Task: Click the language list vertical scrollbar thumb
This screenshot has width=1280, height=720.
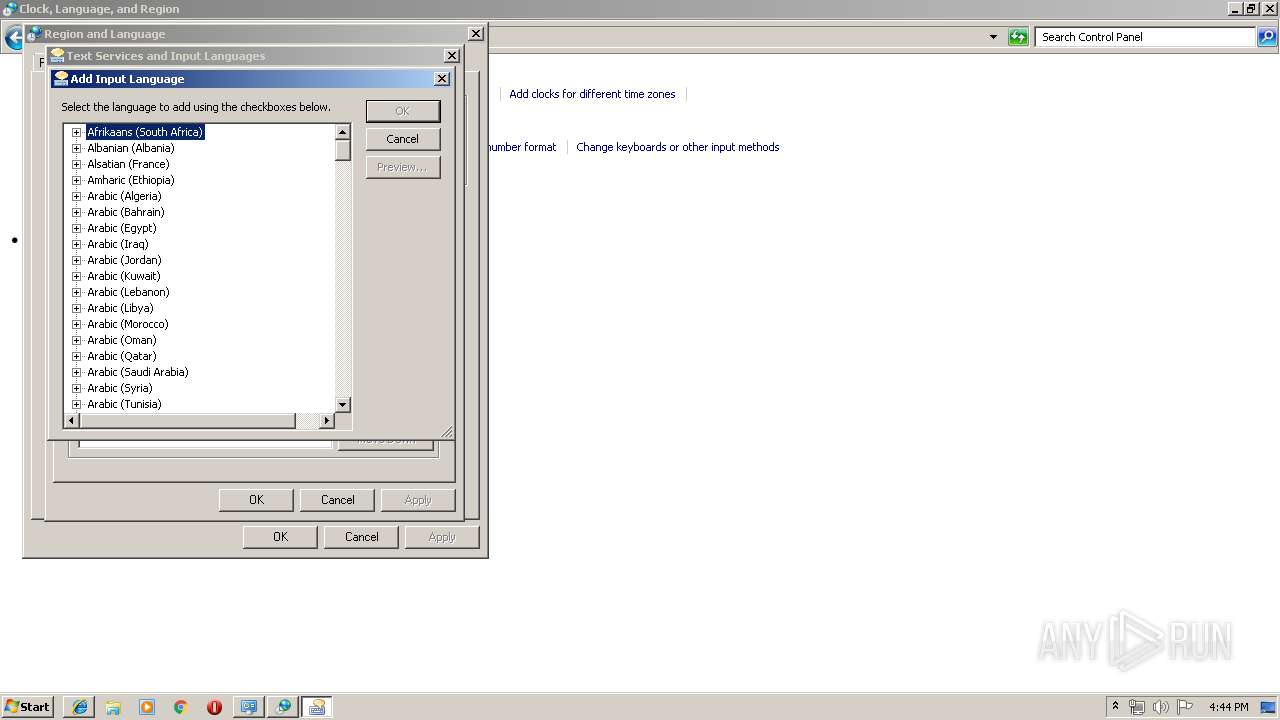Action: coord(342,150)
